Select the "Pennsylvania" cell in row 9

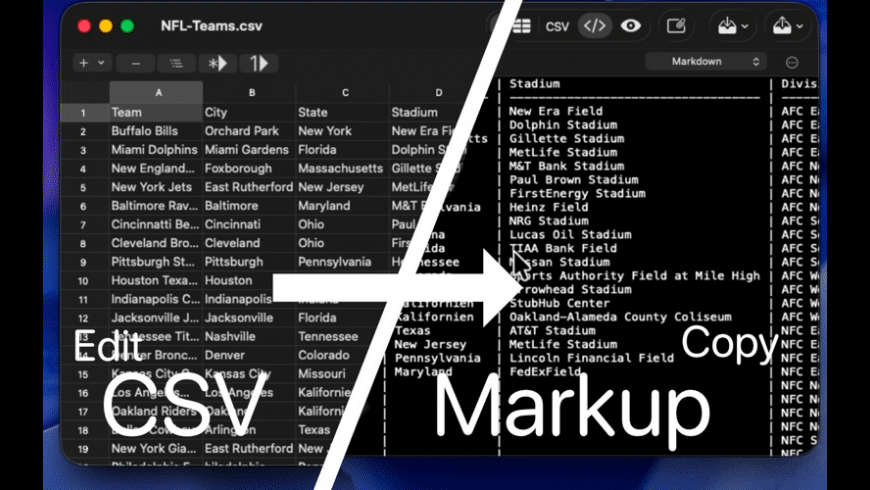(342, 262)
